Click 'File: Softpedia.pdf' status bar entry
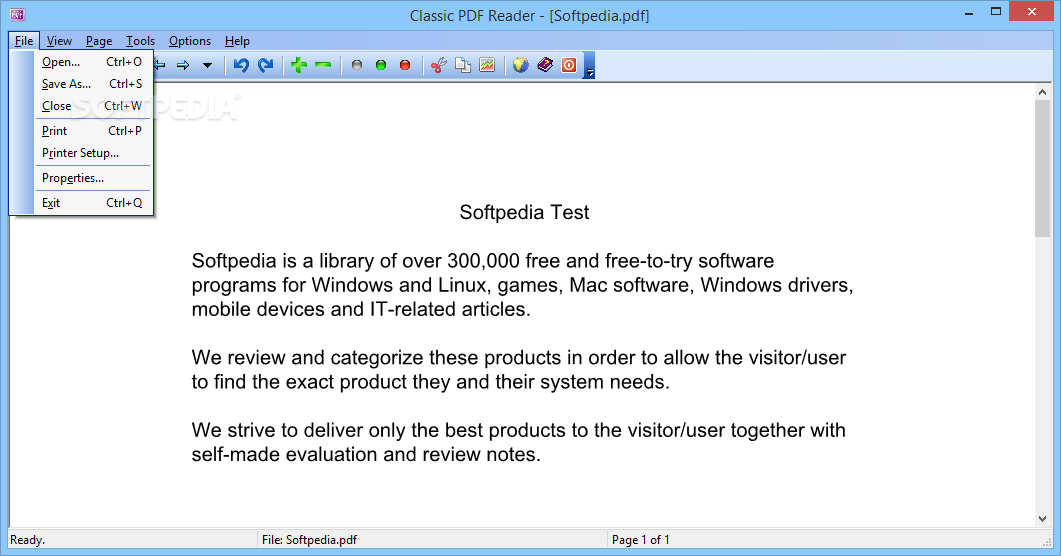Screen dimensions: 1061x556 click(x=309, y=540)
